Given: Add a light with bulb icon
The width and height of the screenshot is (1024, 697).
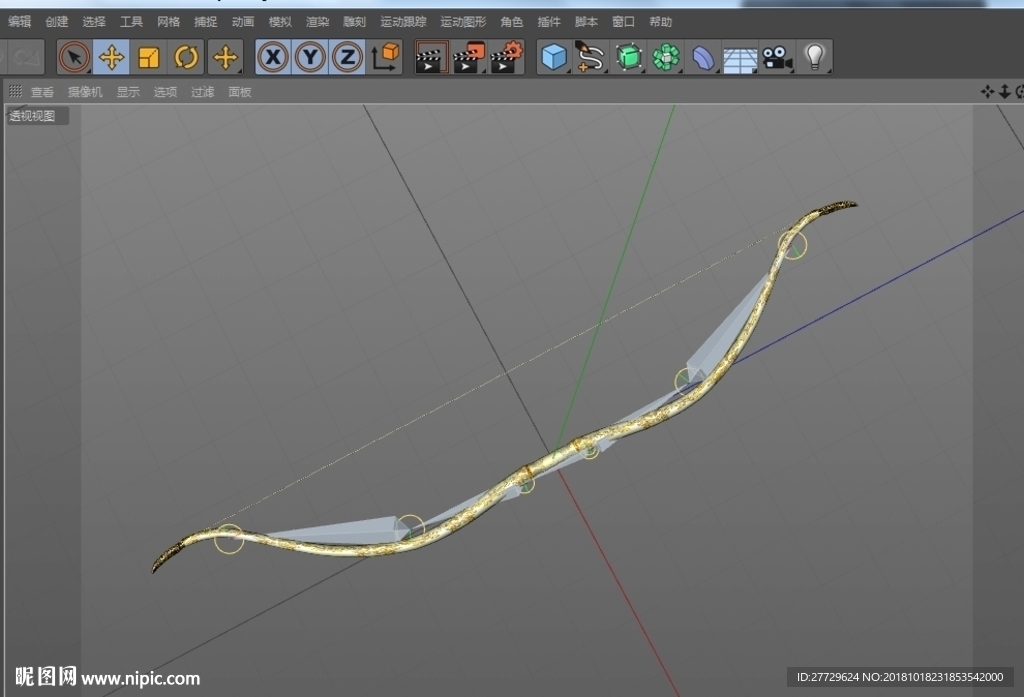Looking at the screenshot, I should (x=814, y=57).
